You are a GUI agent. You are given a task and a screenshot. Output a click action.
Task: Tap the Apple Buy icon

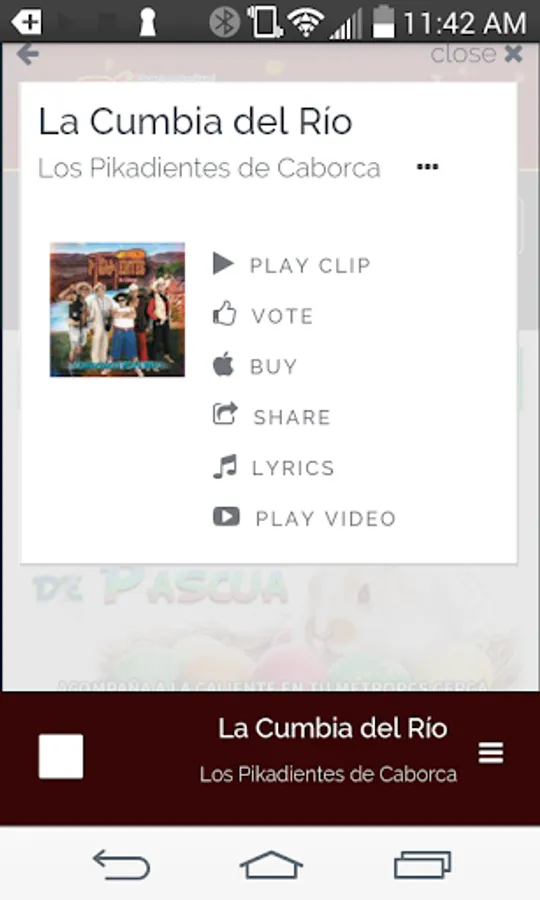pos(223,364)
